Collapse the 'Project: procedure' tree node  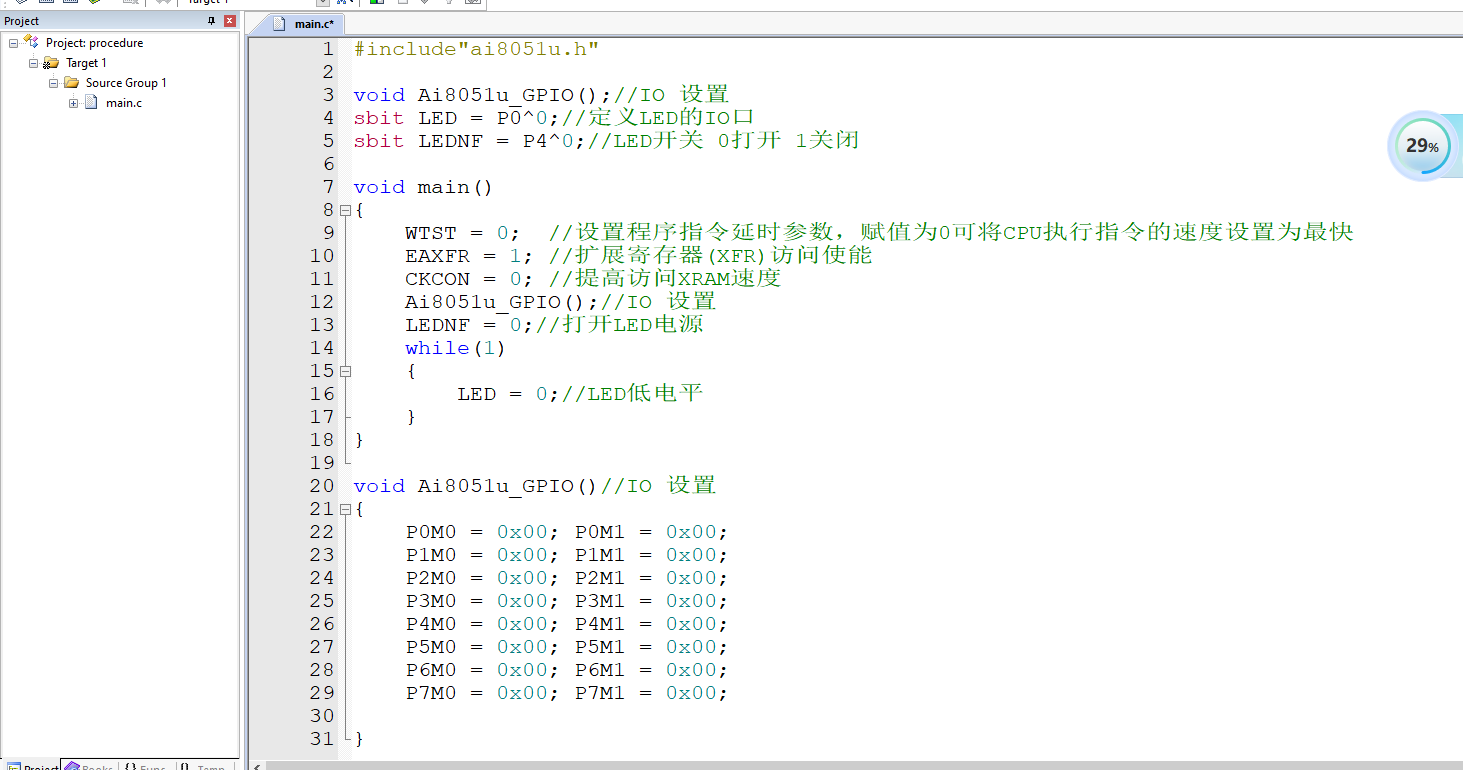14,43
